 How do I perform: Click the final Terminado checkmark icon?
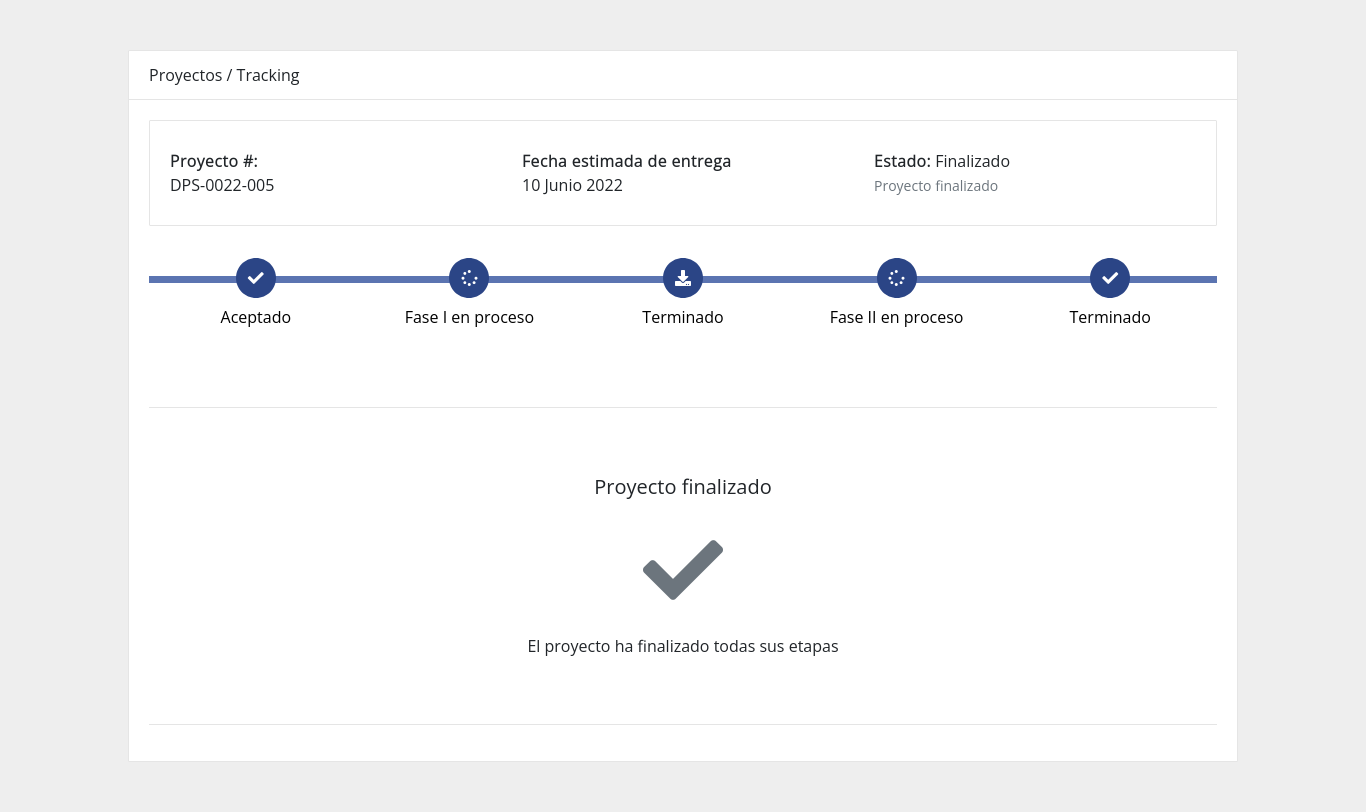1110,278
